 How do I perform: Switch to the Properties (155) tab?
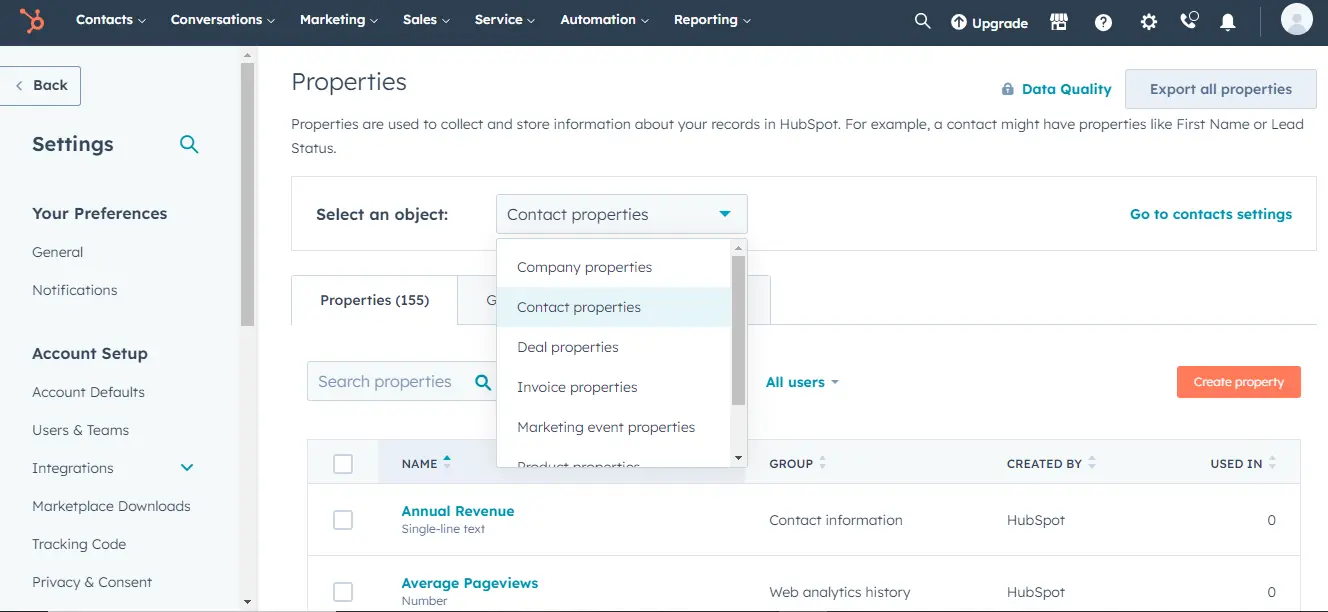pyautogui.click(x=374, y=300)
